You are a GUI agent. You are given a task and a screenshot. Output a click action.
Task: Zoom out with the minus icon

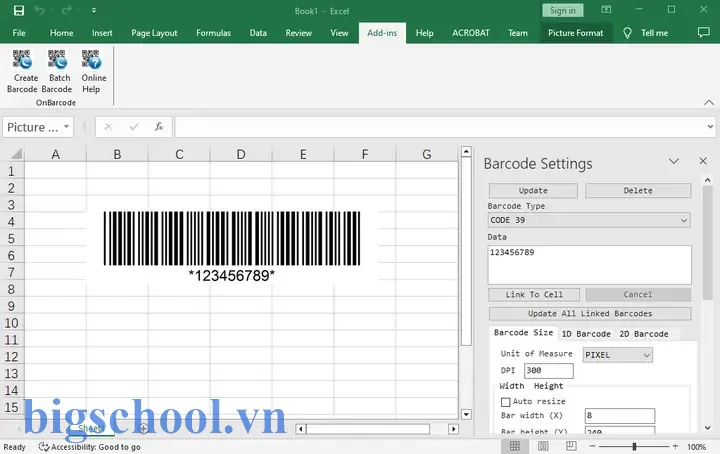592,446
